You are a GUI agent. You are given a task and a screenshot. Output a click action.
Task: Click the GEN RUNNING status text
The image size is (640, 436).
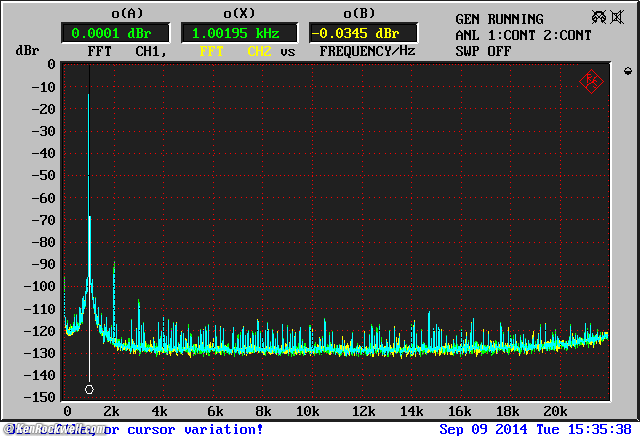(x=499, y=19)
